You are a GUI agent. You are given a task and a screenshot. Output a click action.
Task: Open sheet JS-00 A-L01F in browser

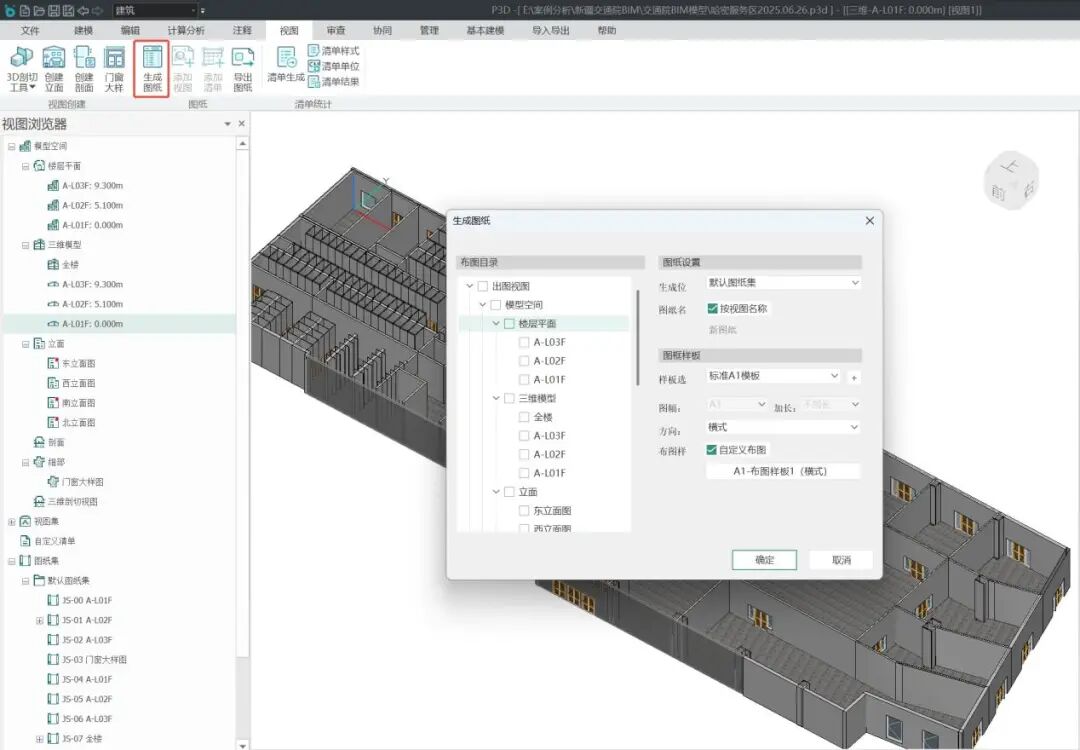[79, 600]
